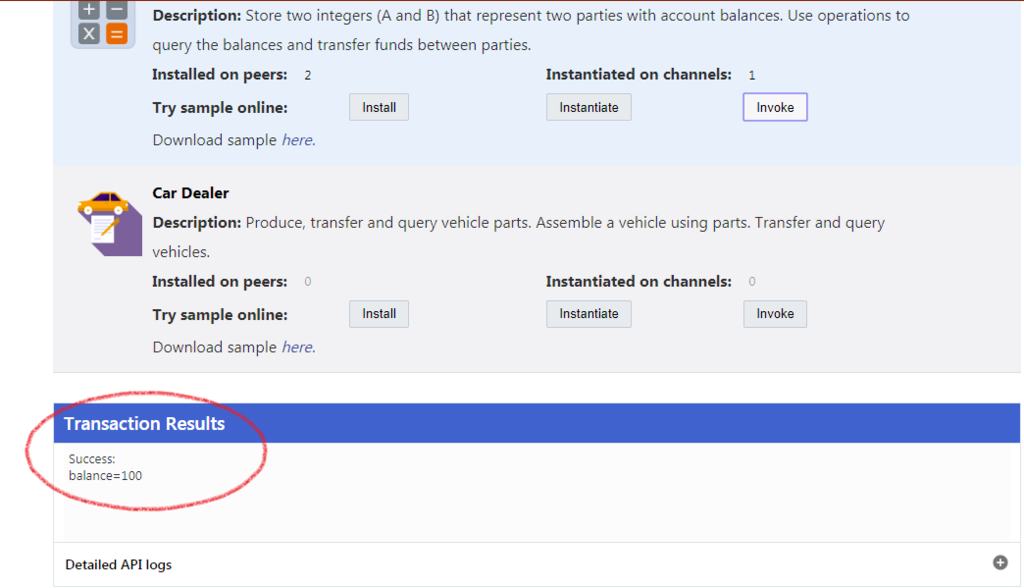Click Car Dealer 'Instantiated on channels:' label
The width and height of the screenshot is (1024, 588).
coord(639,282)
